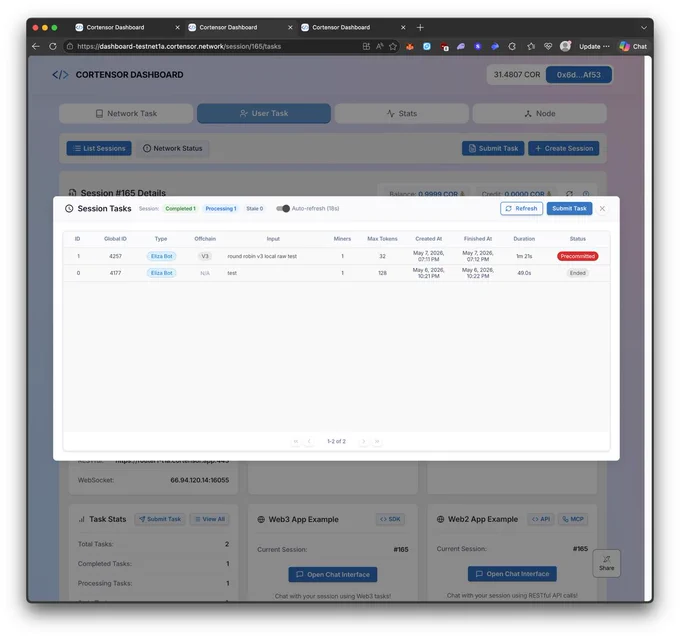
Task: Click Global ID 4257 cell
Action: (115, 256)
